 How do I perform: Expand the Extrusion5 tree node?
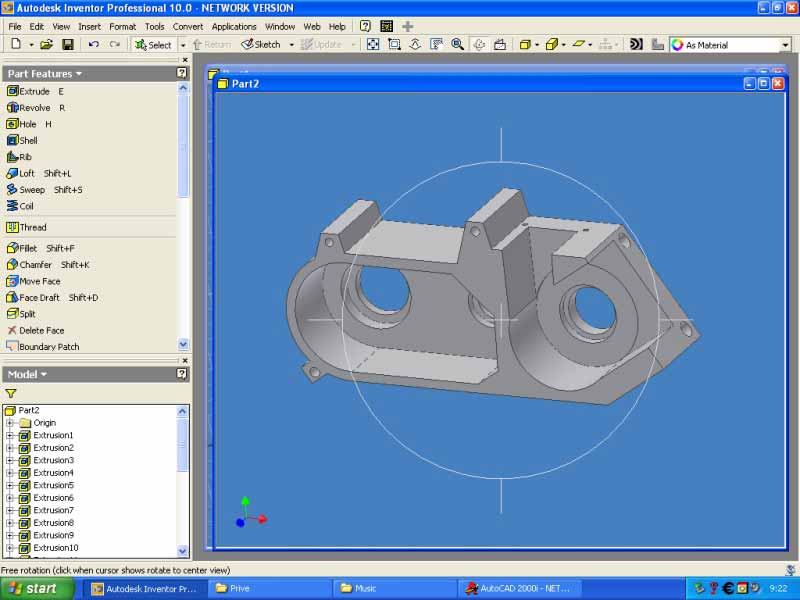(x=9, y=485)
